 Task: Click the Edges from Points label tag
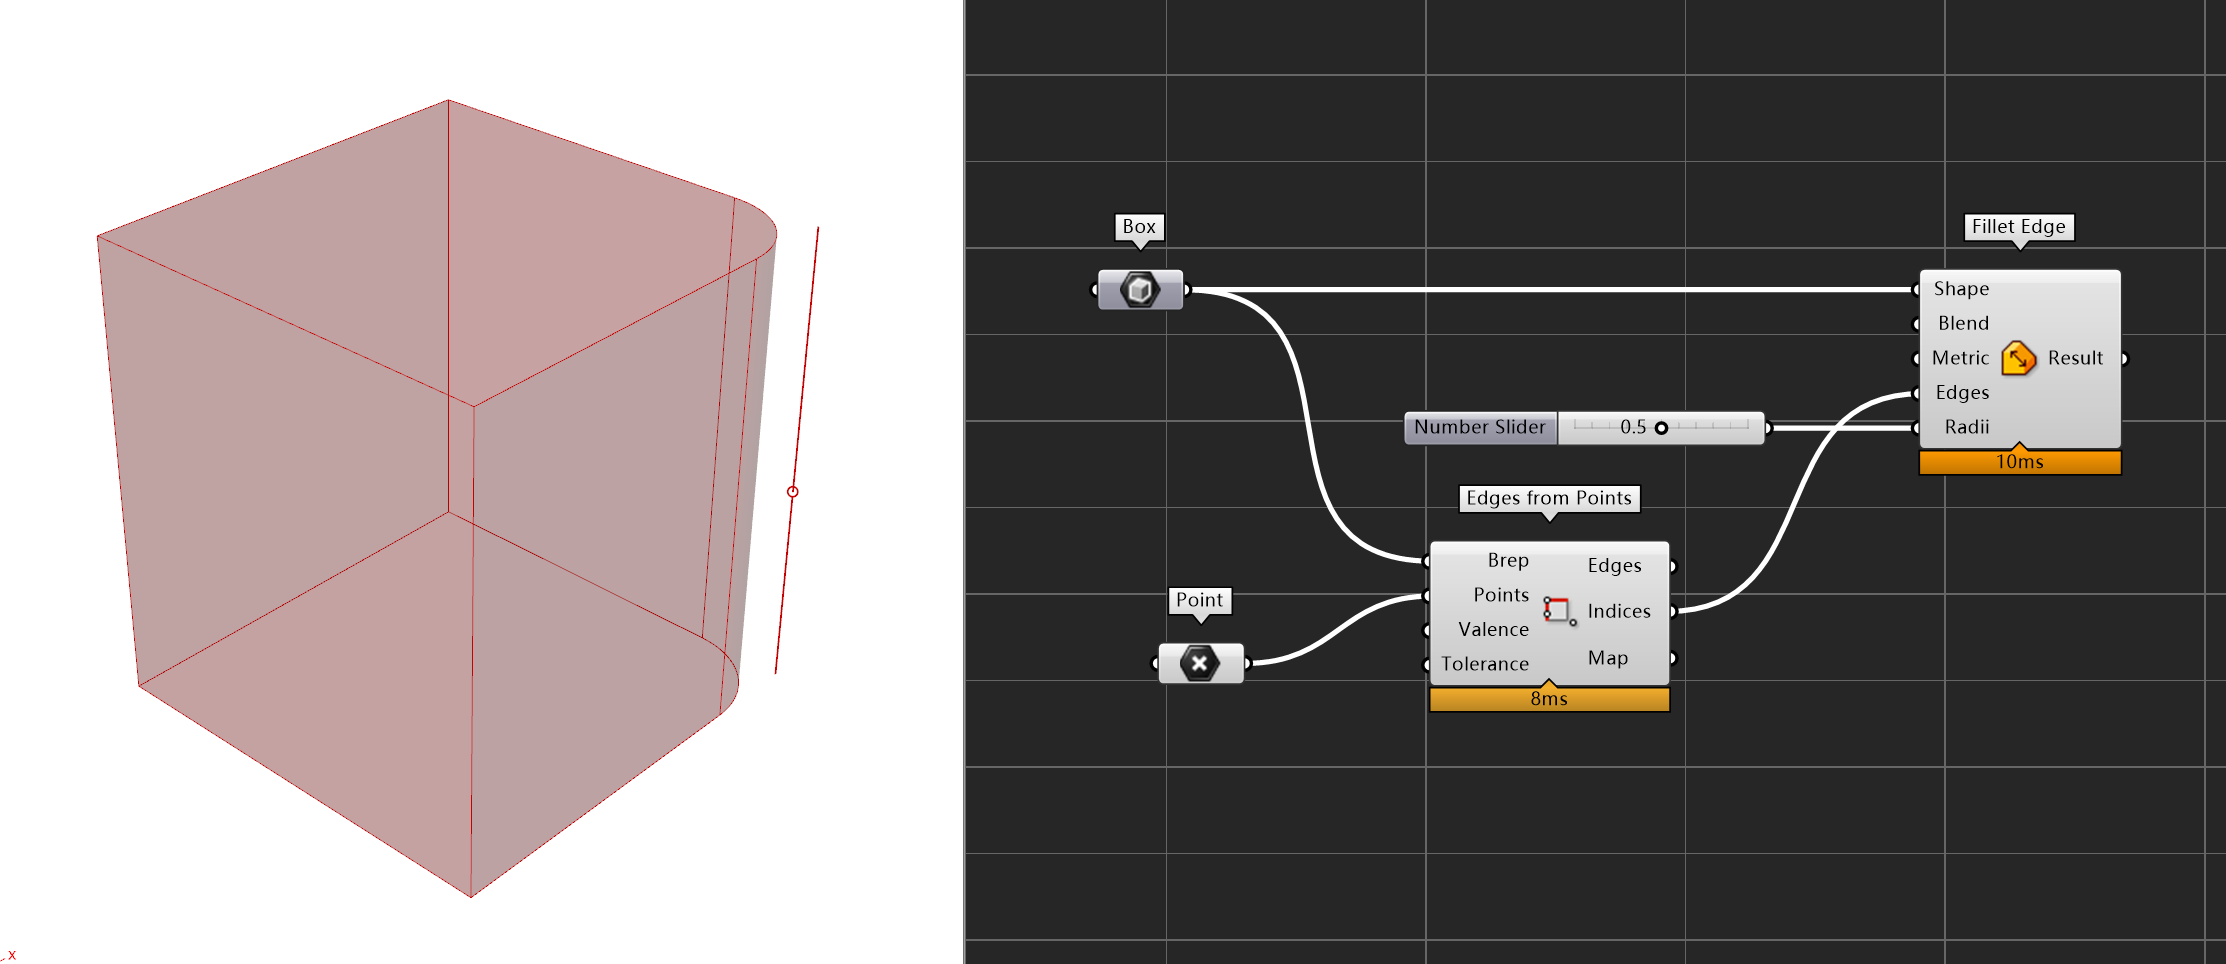pos(1549,498)
